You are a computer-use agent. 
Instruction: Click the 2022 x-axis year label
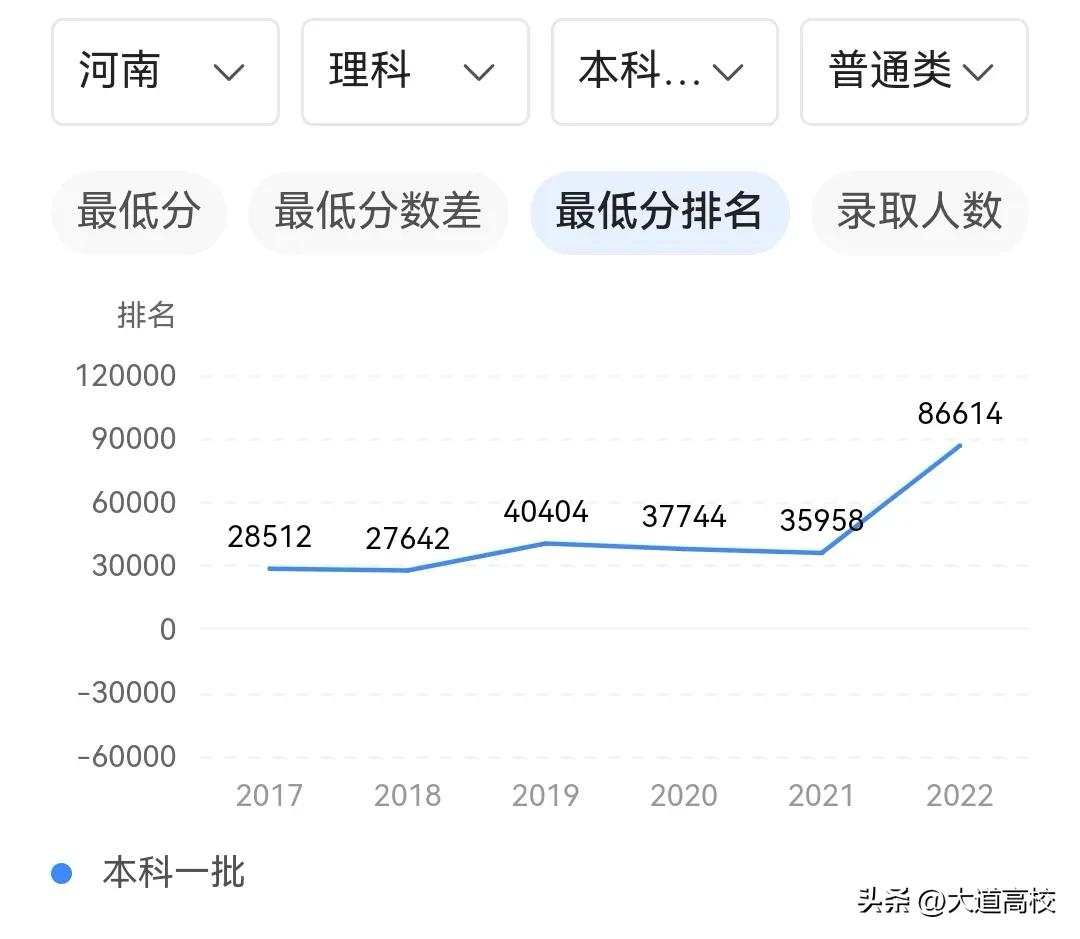pyautogui.click(x=960, y=796)
